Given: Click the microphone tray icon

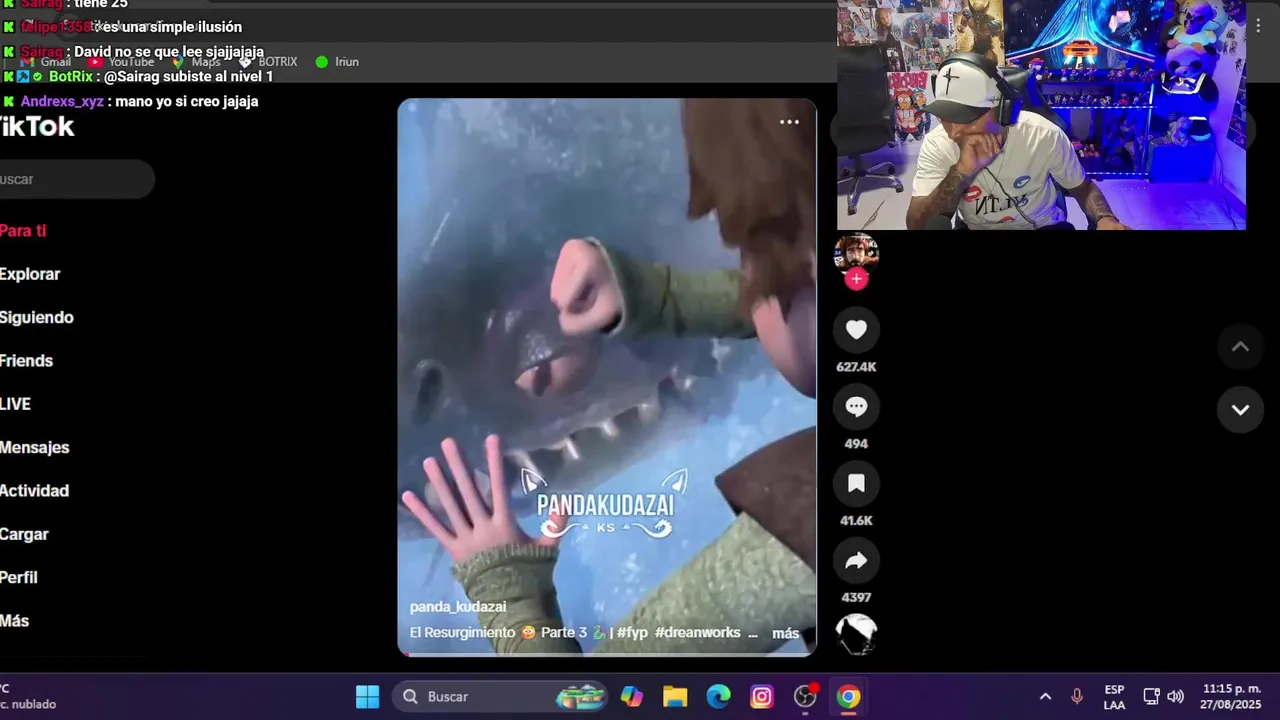Looking at the screenshot, I should [x=1077, y=696].
